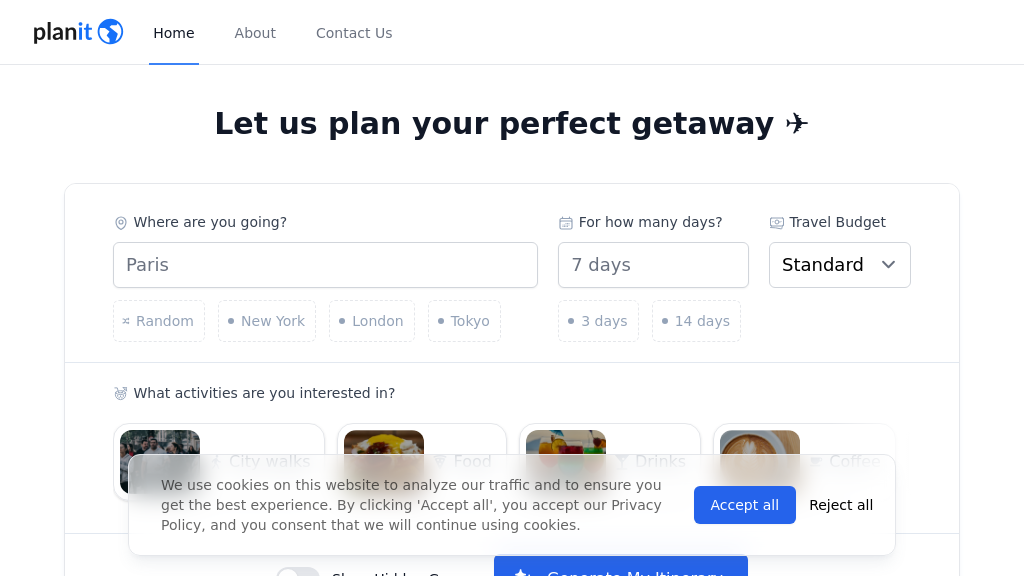1024x576 pixels.
Task: Click the sparkle icon on Generate button
Action: tap(521, 573)
